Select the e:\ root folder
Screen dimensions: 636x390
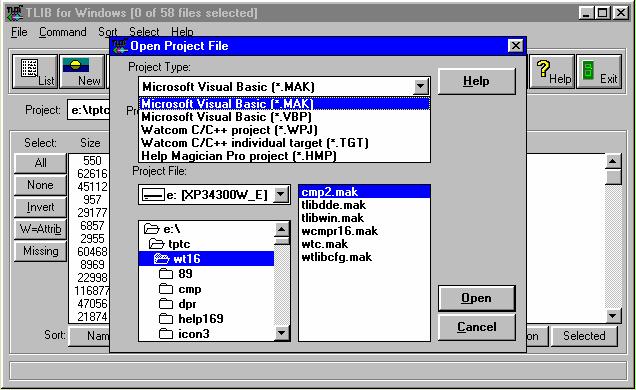(x=207, y=229)
